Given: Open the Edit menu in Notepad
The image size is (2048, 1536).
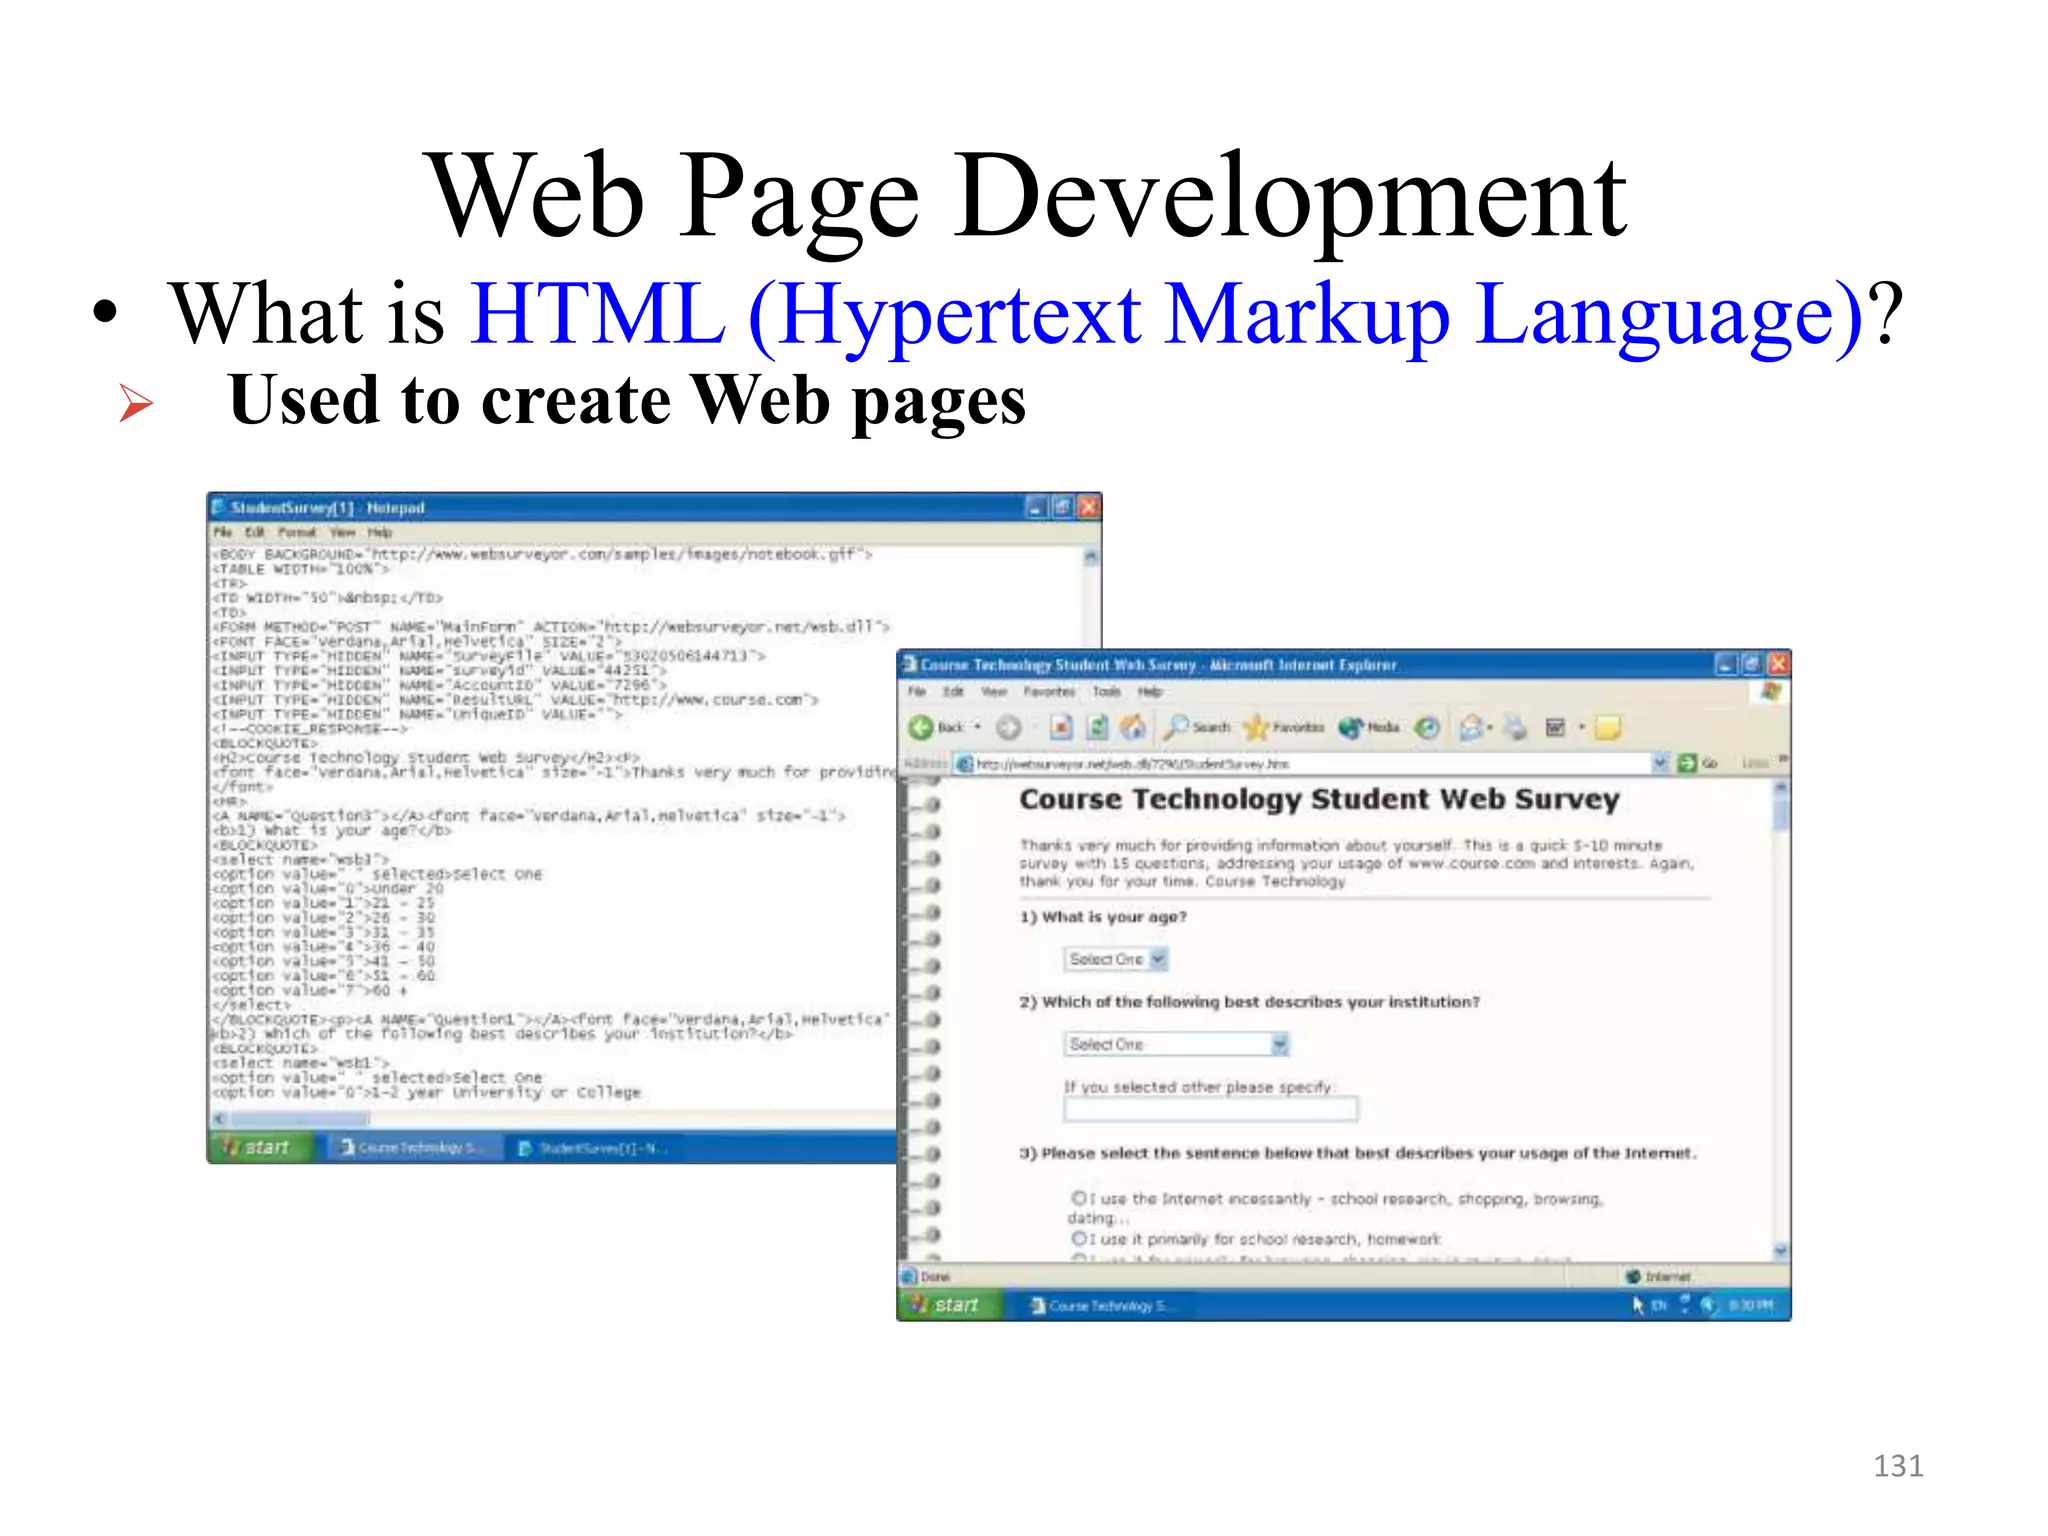Looking at the screenshot, I should (x=256, y=532).
